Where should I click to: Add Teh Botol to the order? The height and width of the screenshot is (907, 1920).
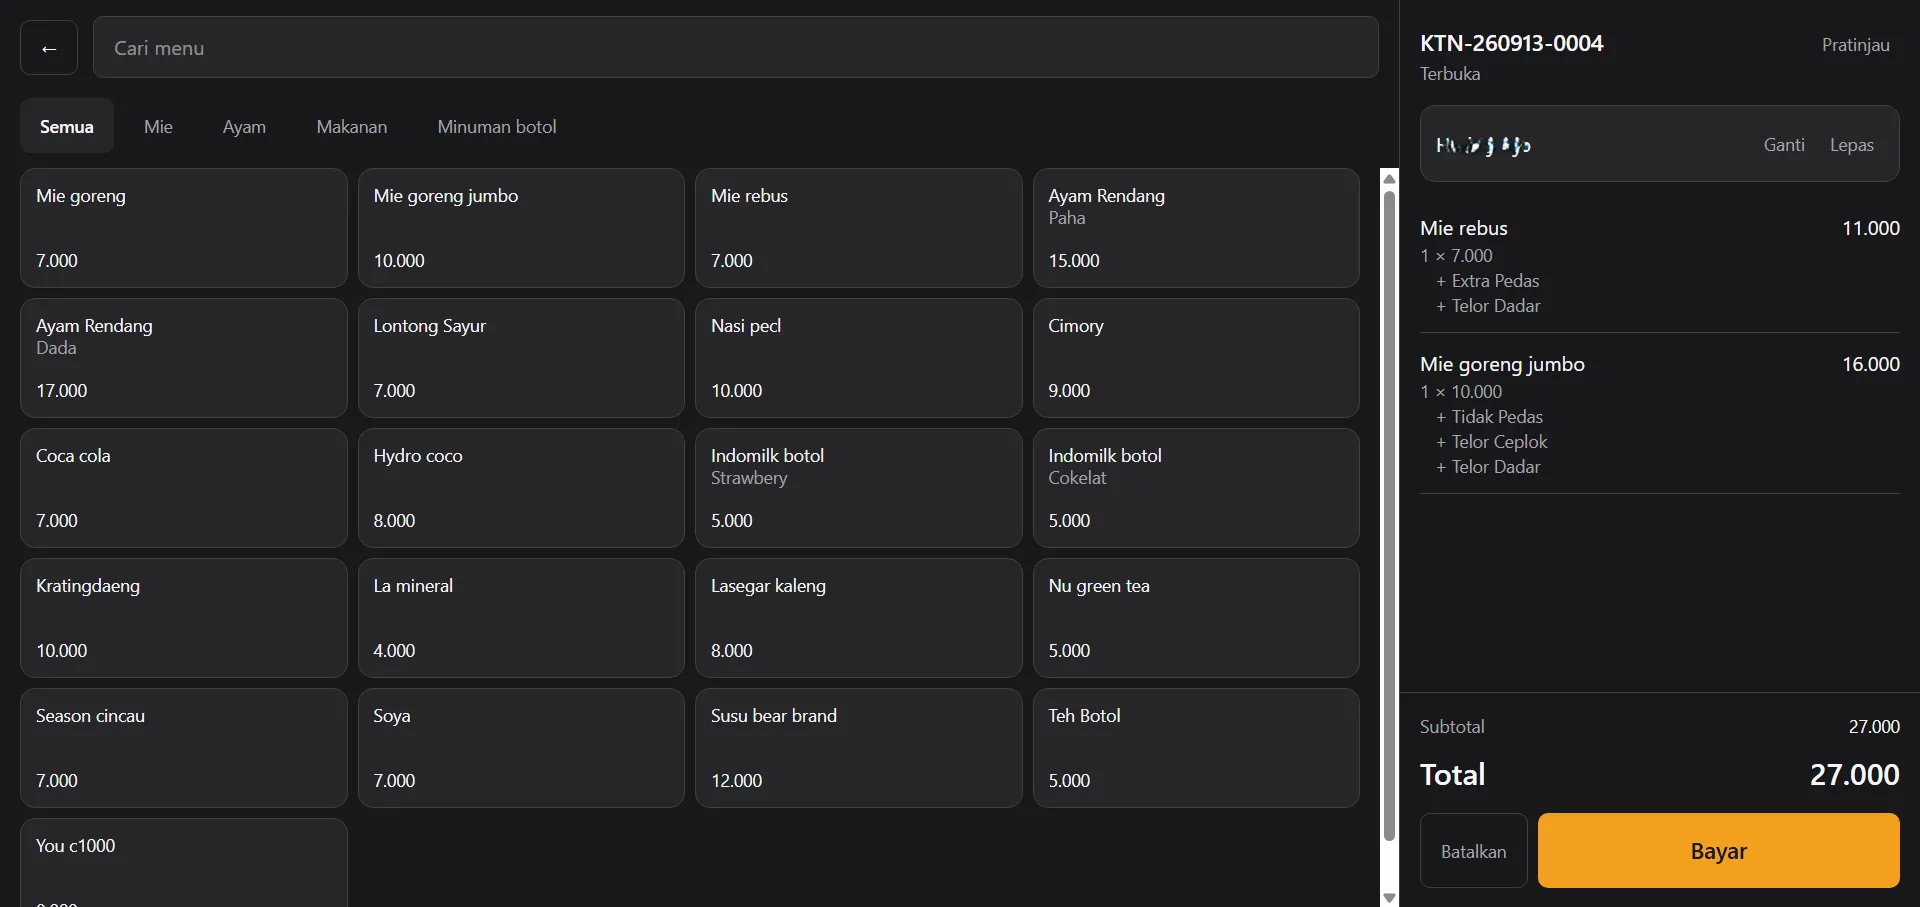1196,748
